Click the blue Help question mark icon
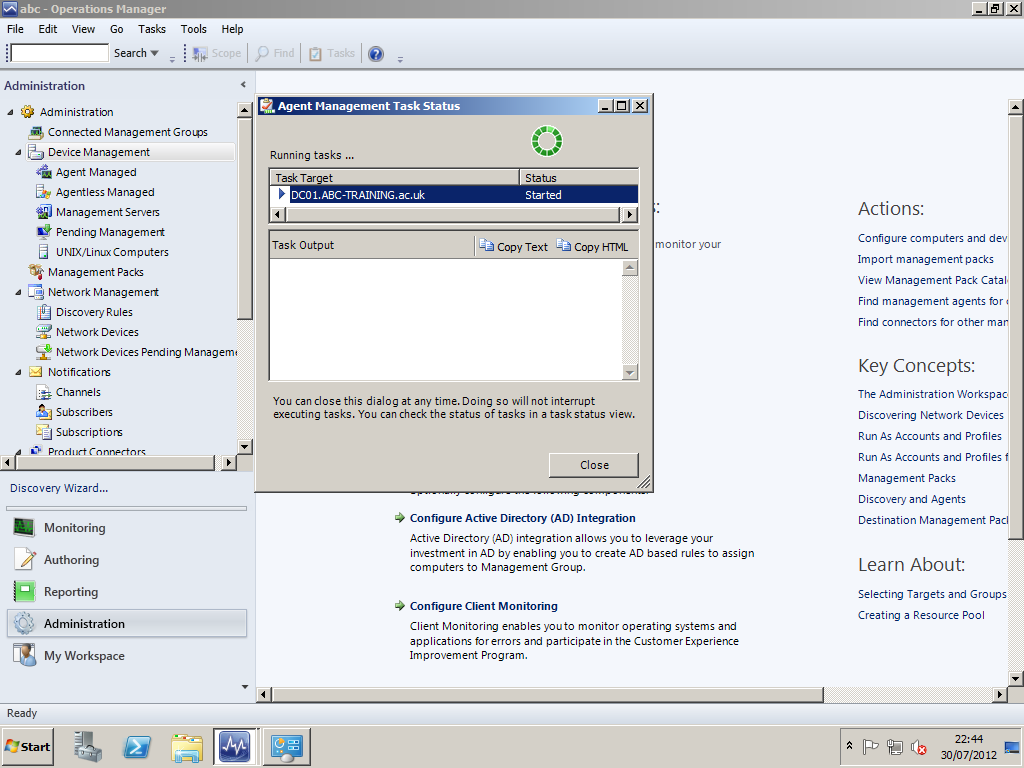1024x768 pixels. (x=376, y=54)
